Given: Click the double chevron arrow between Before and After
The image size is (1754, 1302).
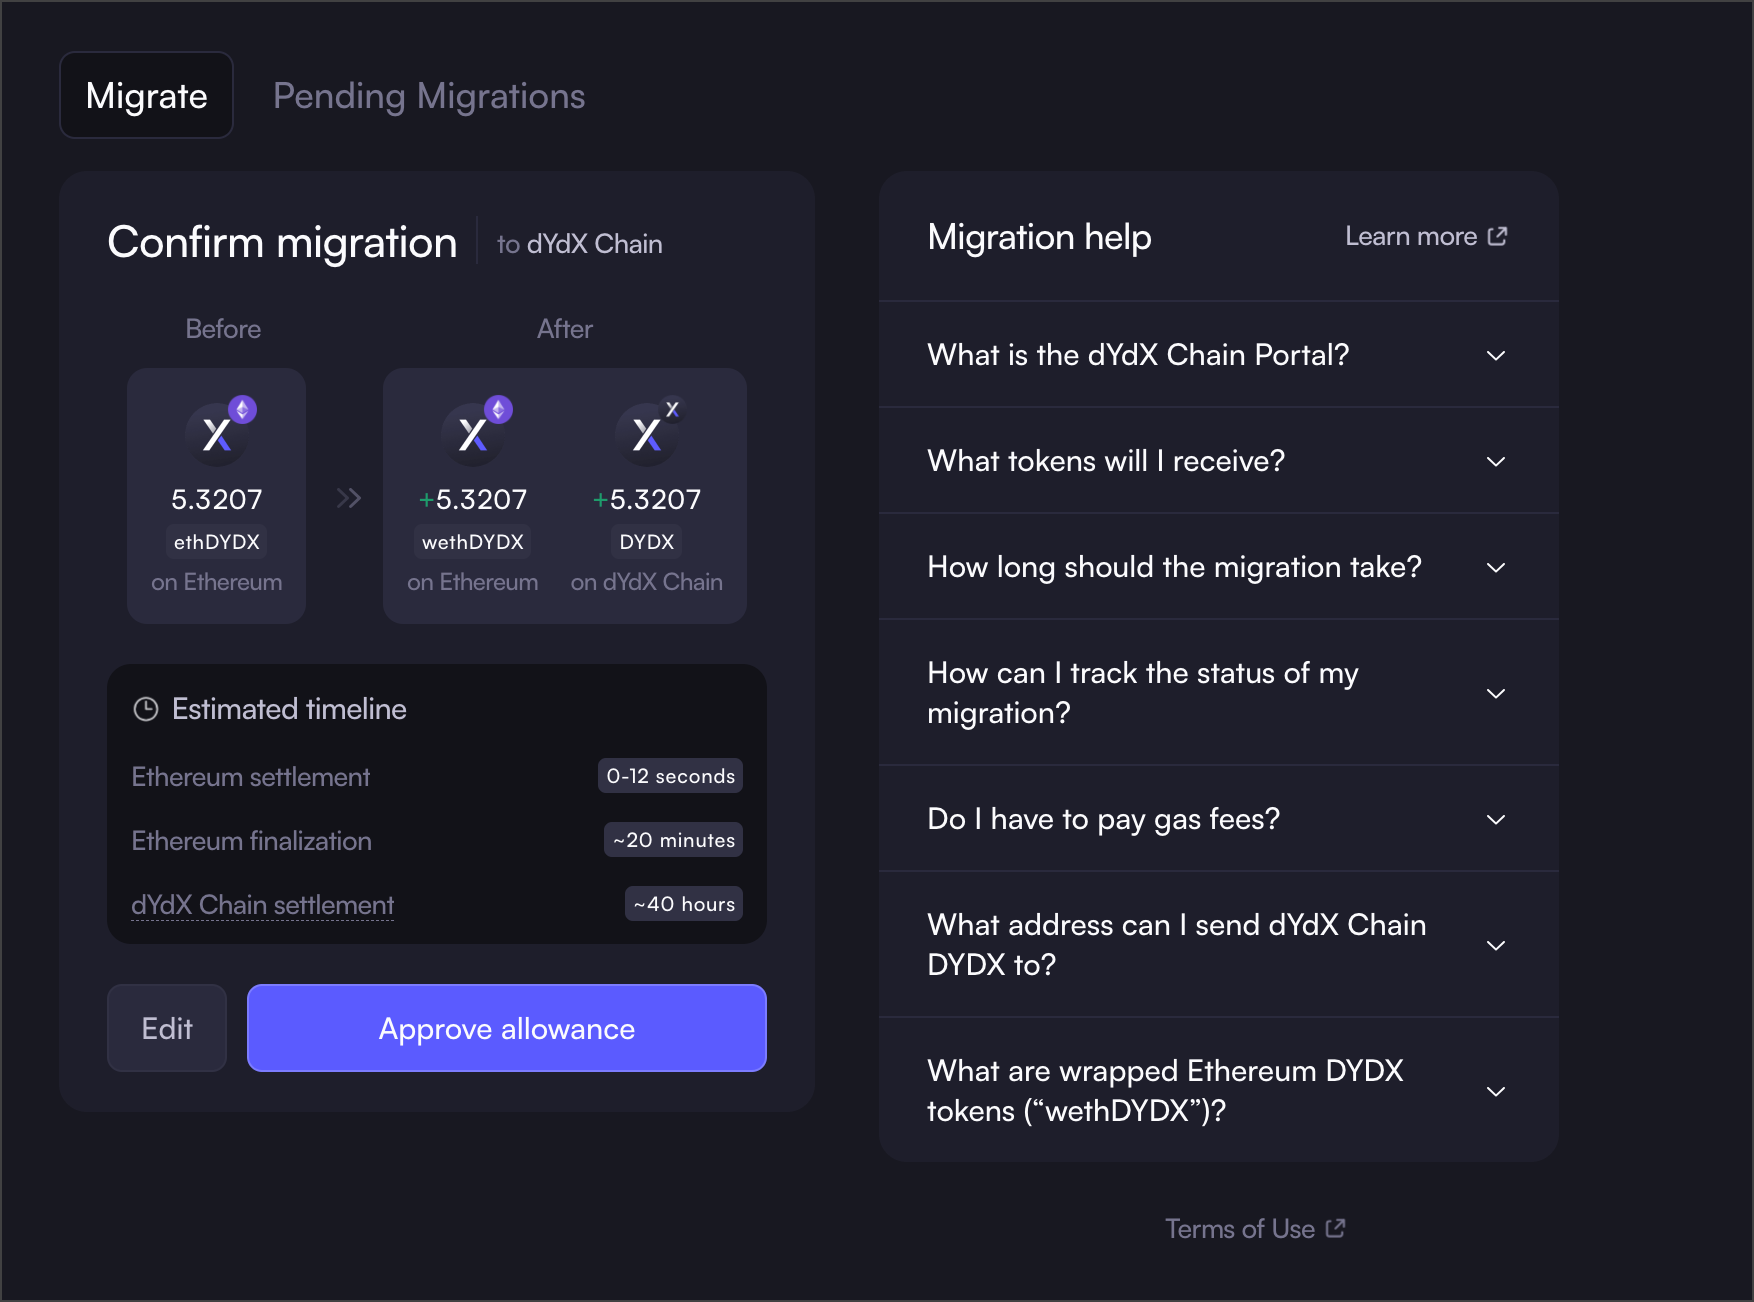Looking at the screenshot, I should [x=348, y=498].
